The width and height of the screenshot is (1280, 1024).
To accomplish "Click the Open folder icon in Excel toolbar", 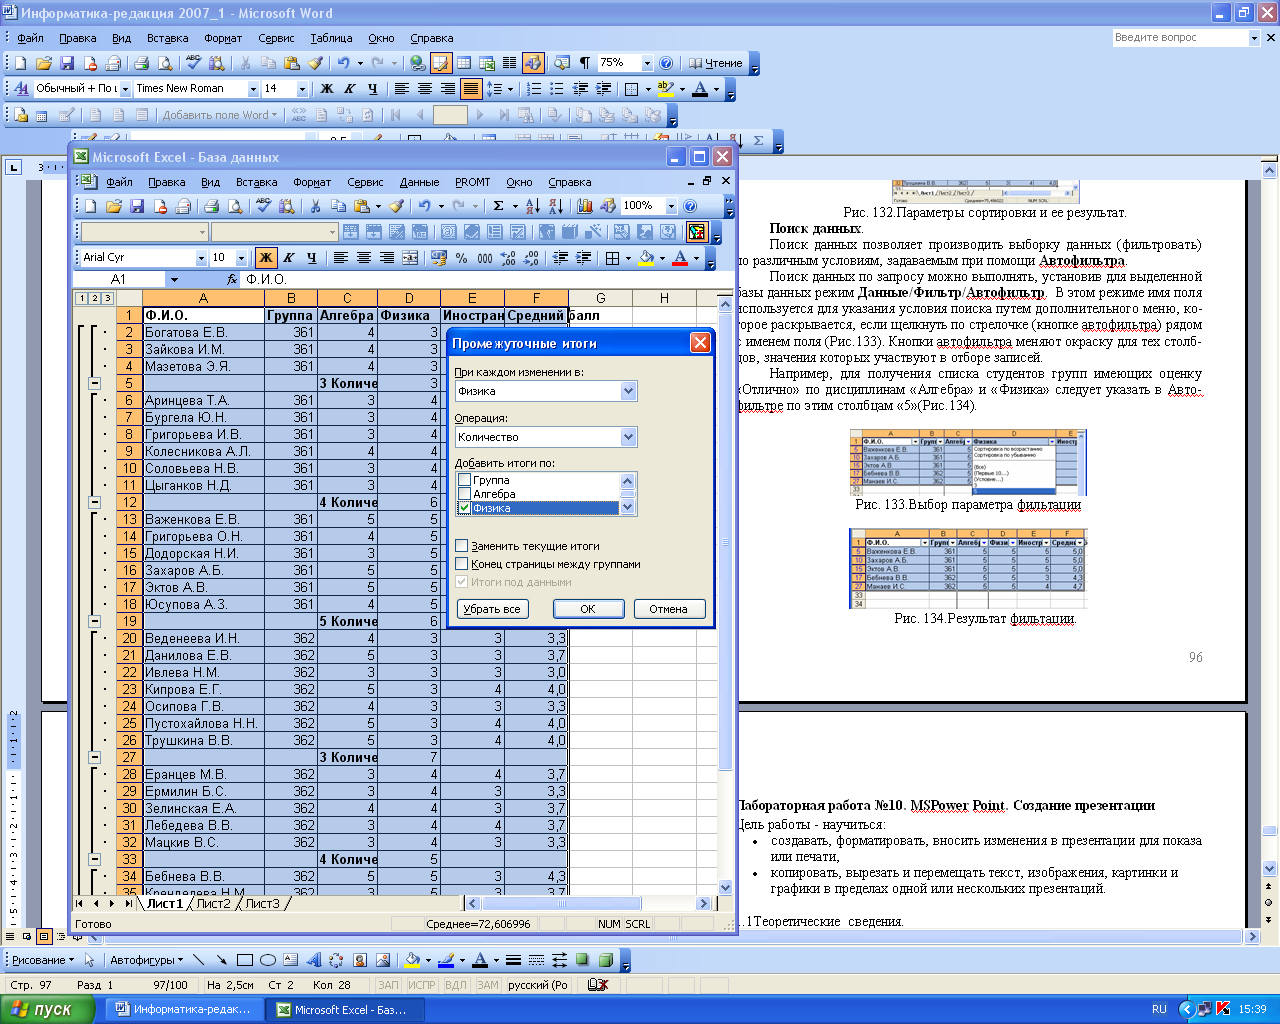I will pos(113,206).
